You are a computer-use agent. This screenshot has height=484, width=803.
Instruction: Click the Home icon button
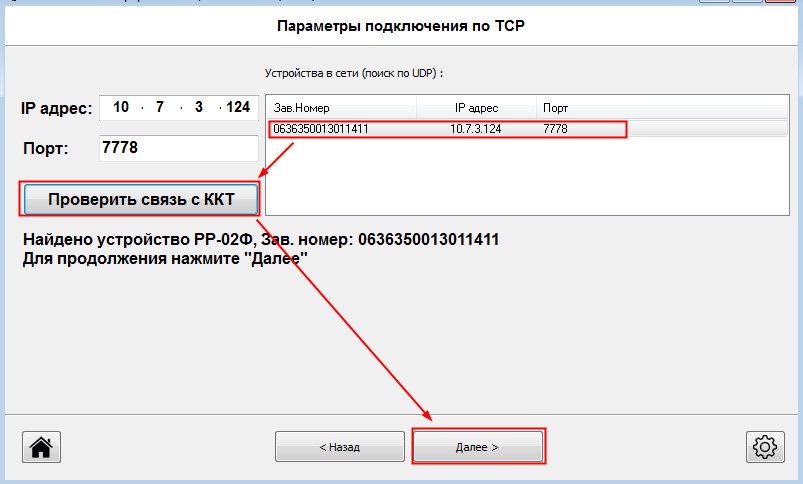tap(42, 447)
